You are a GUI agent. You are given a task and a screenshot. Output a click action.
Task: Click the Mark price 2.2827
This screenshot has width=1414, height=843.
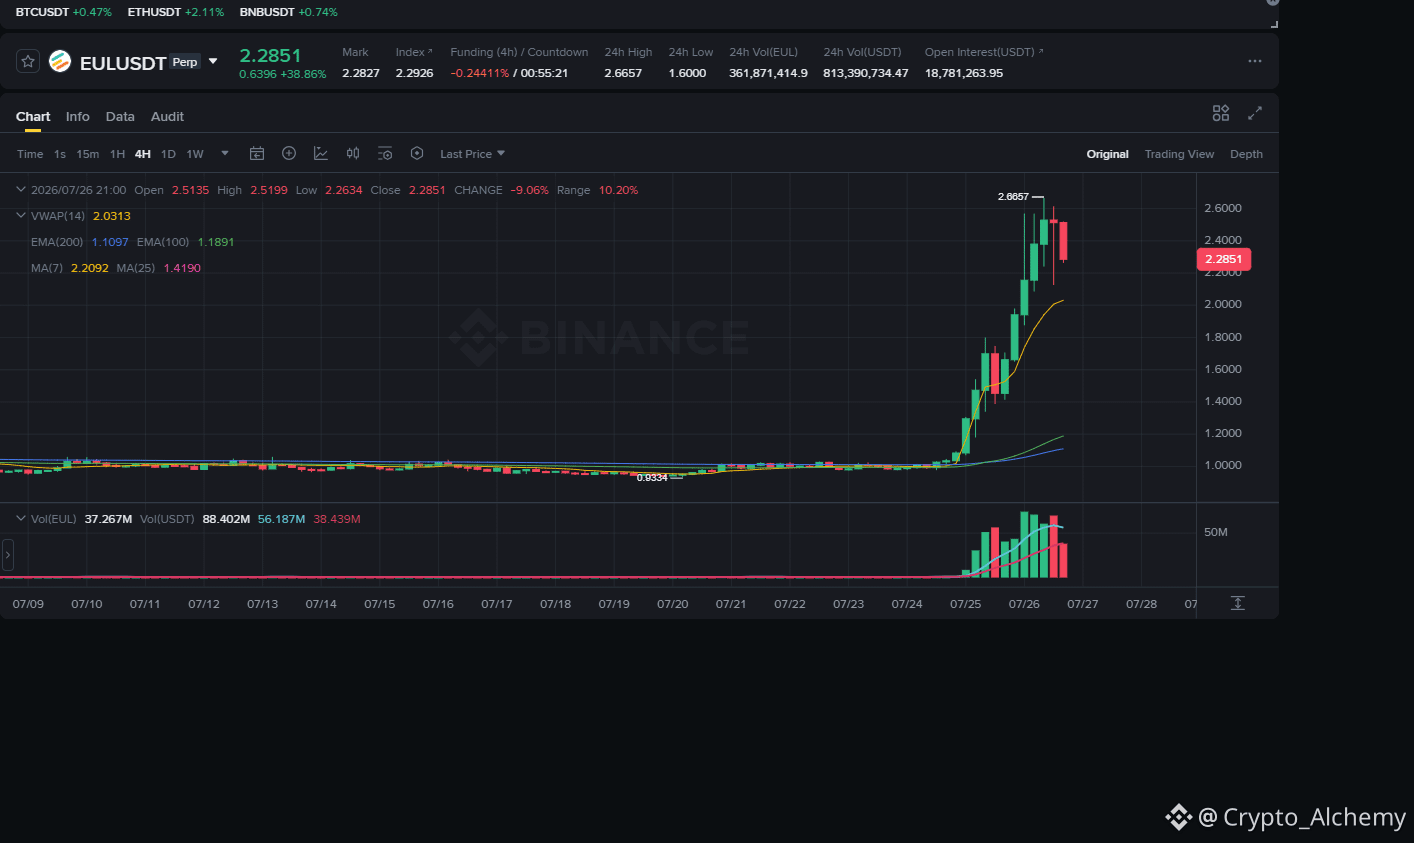pos(361,73)
